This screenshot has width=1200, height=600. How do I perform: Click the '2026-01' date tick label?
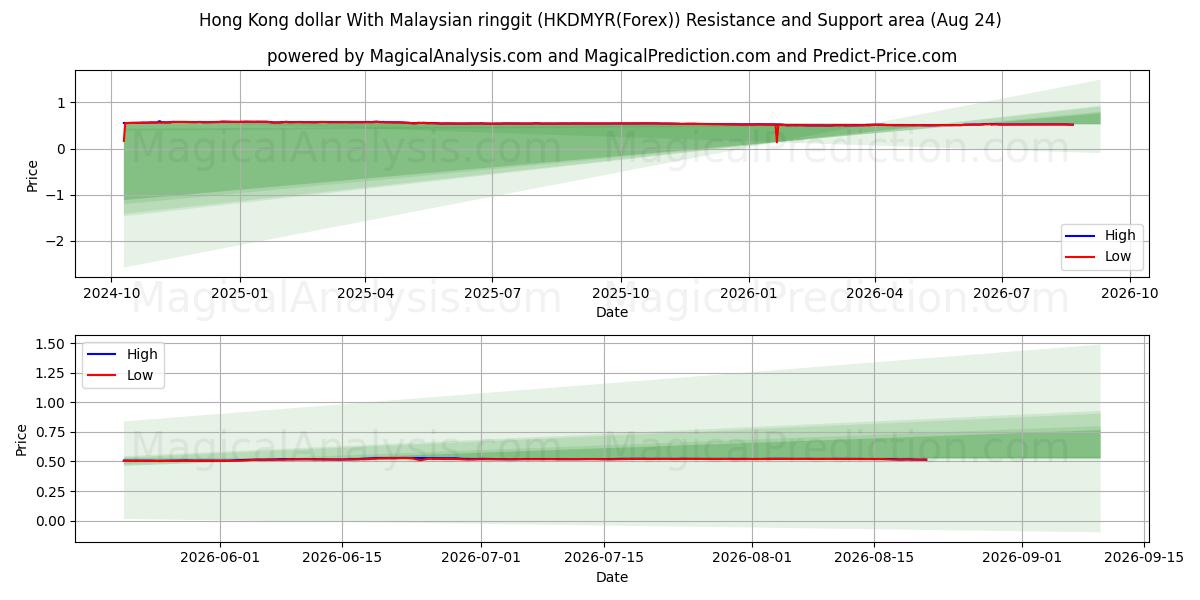tap(748, 294)
